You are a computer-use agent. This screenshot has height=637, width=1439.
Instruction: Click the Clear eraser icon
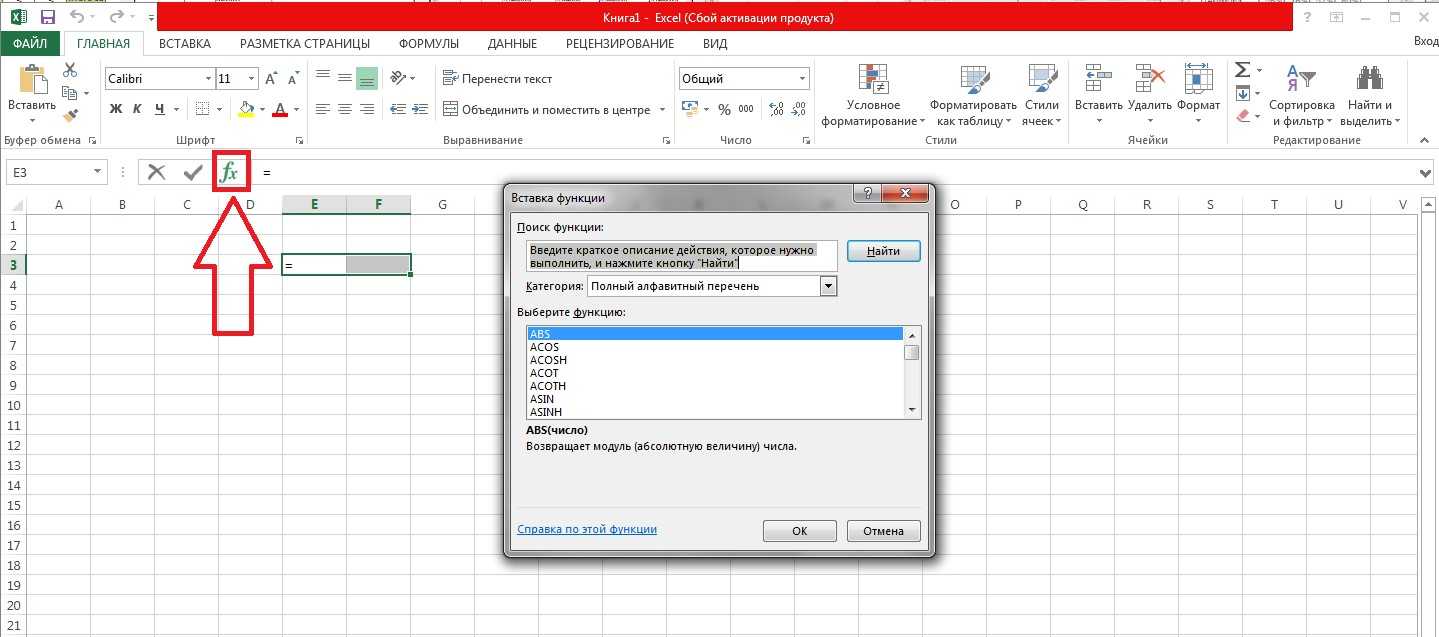(x=1242, y=116)
